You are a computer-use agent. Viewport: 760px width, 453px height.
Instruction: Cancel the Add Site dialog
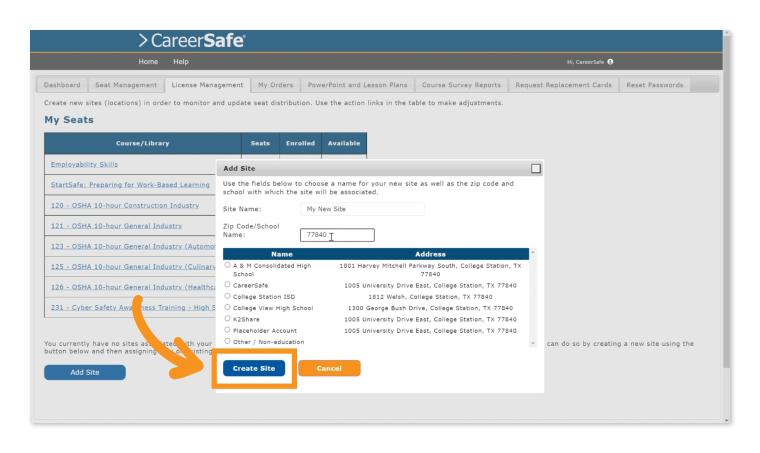click(329, 368)
